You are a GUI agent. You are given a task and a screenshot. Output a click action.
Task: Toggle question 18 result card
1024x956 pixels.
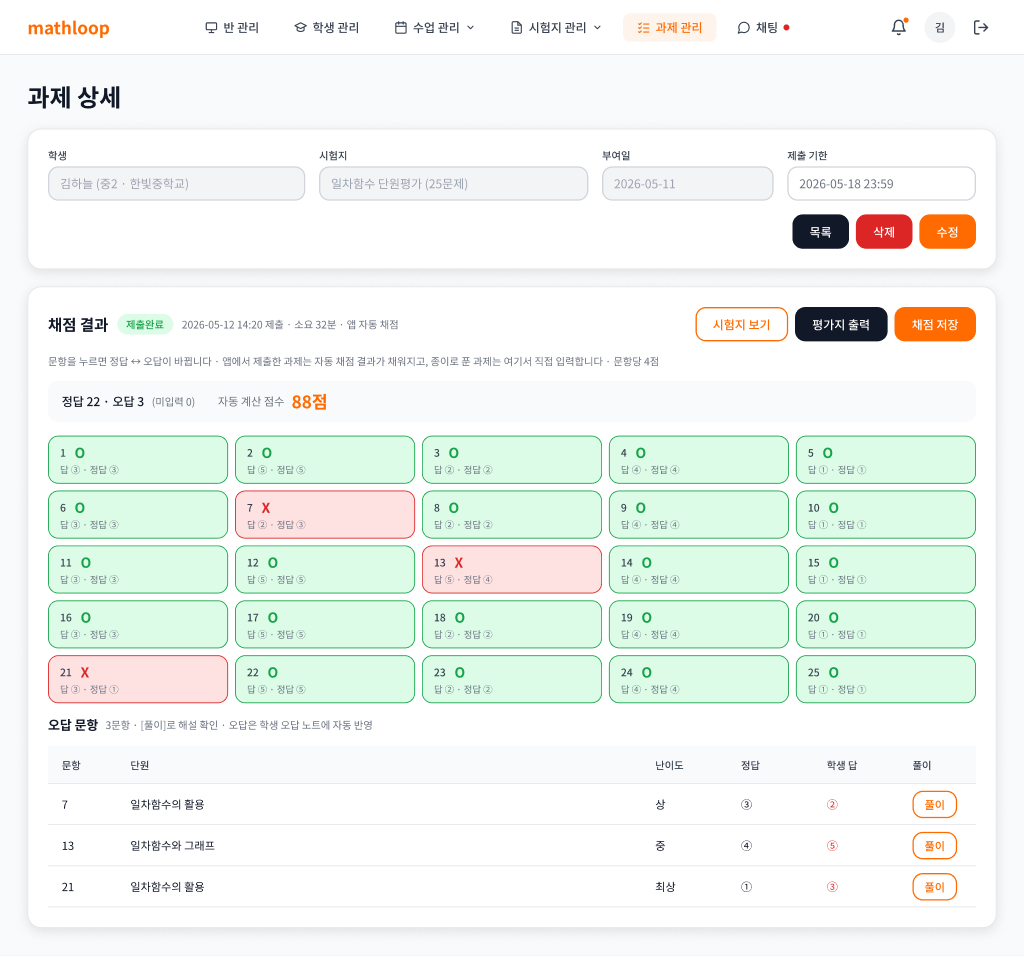pyautogui.click(x=511, y=624)
